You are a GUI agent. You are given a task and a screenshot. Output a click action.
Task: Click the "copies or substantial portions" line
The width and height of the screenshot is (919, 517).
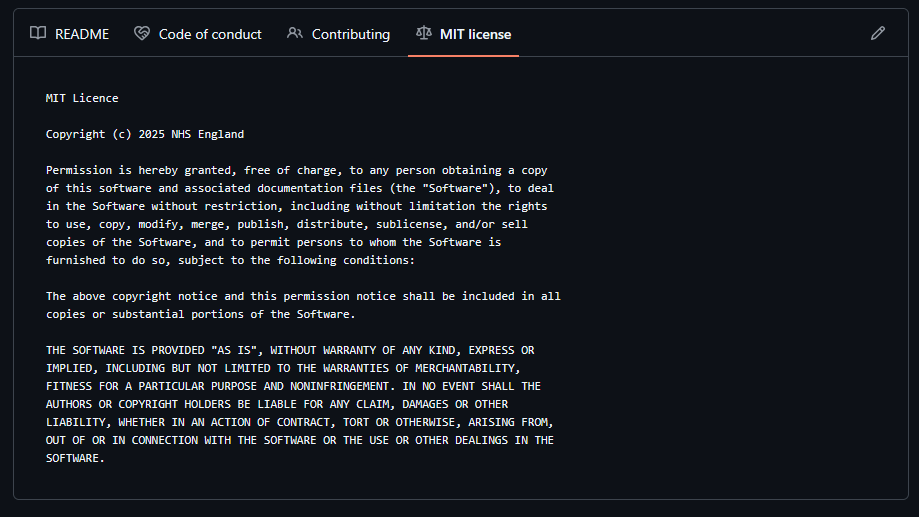click(x=200, y=314)
